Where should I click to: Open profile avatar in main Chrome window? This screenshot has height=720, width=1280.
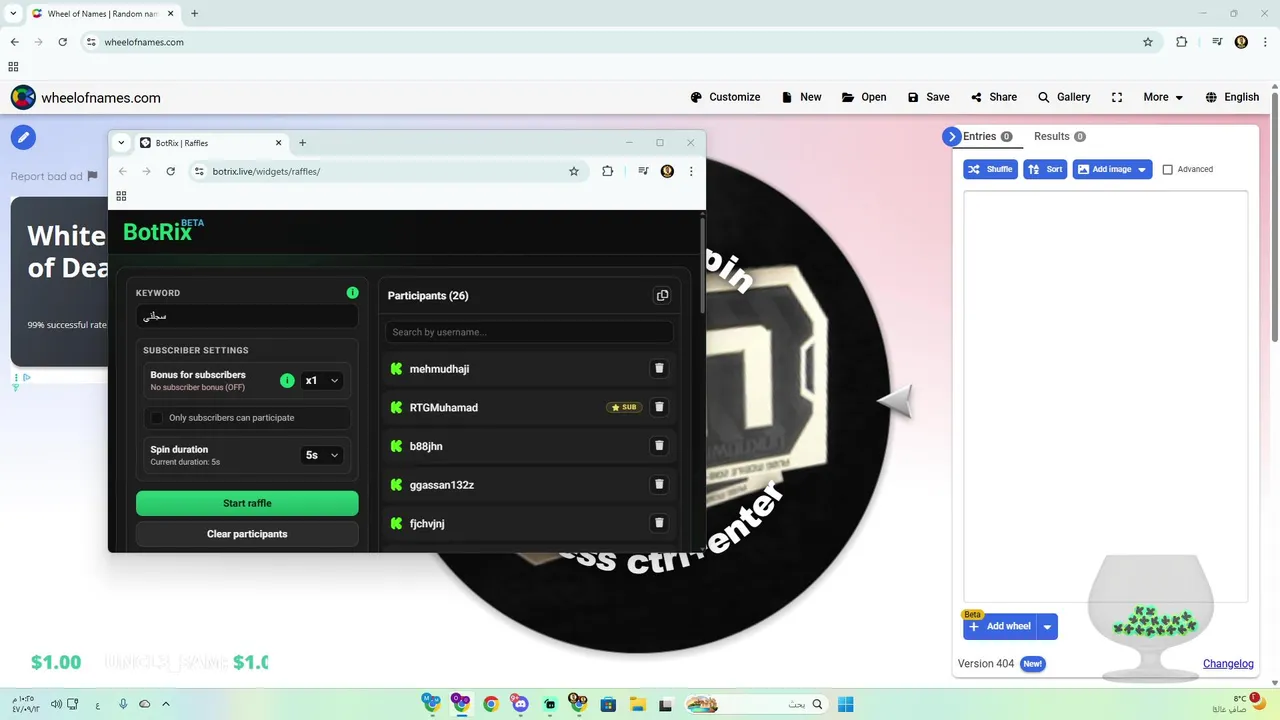tap(1241, 42)
